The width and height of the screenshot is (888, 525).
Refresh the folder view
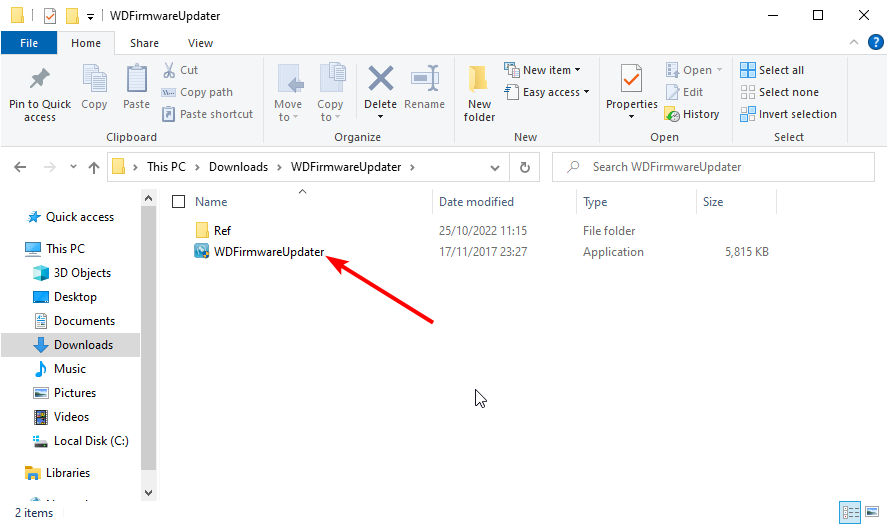tap(525, 168)
